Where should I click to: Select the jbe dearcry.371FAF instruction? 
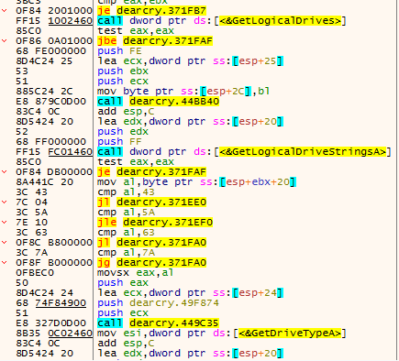(x=155, y=41)
